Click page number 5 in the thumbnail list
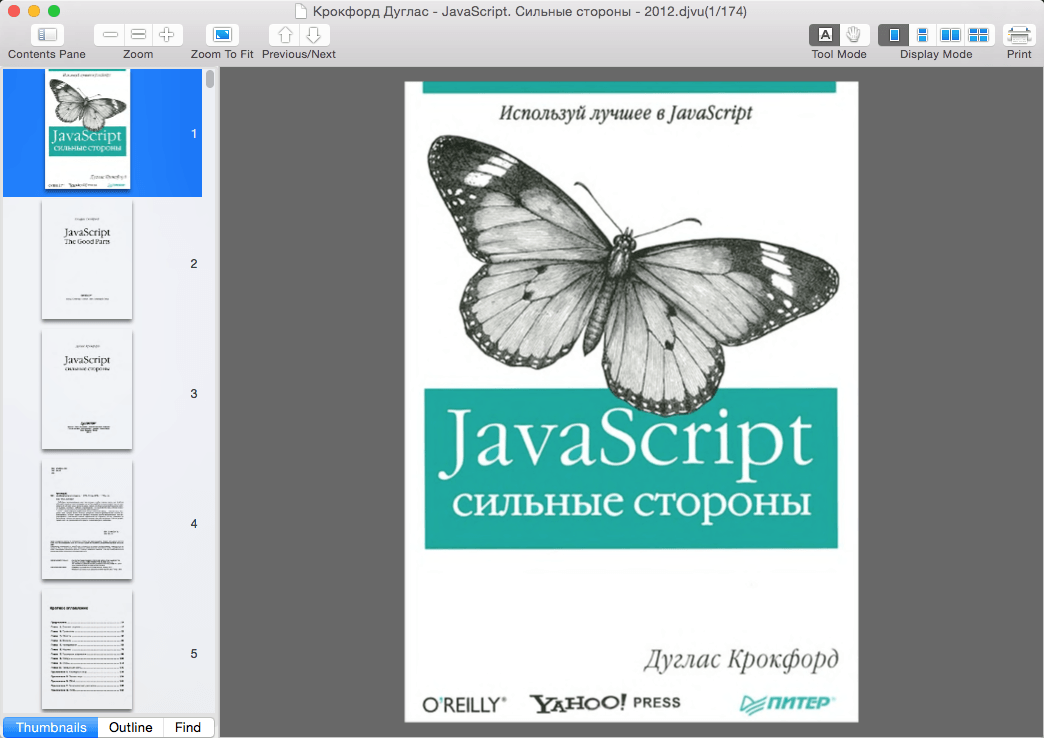Screen dimensions: 1044x738 [194, 653]
